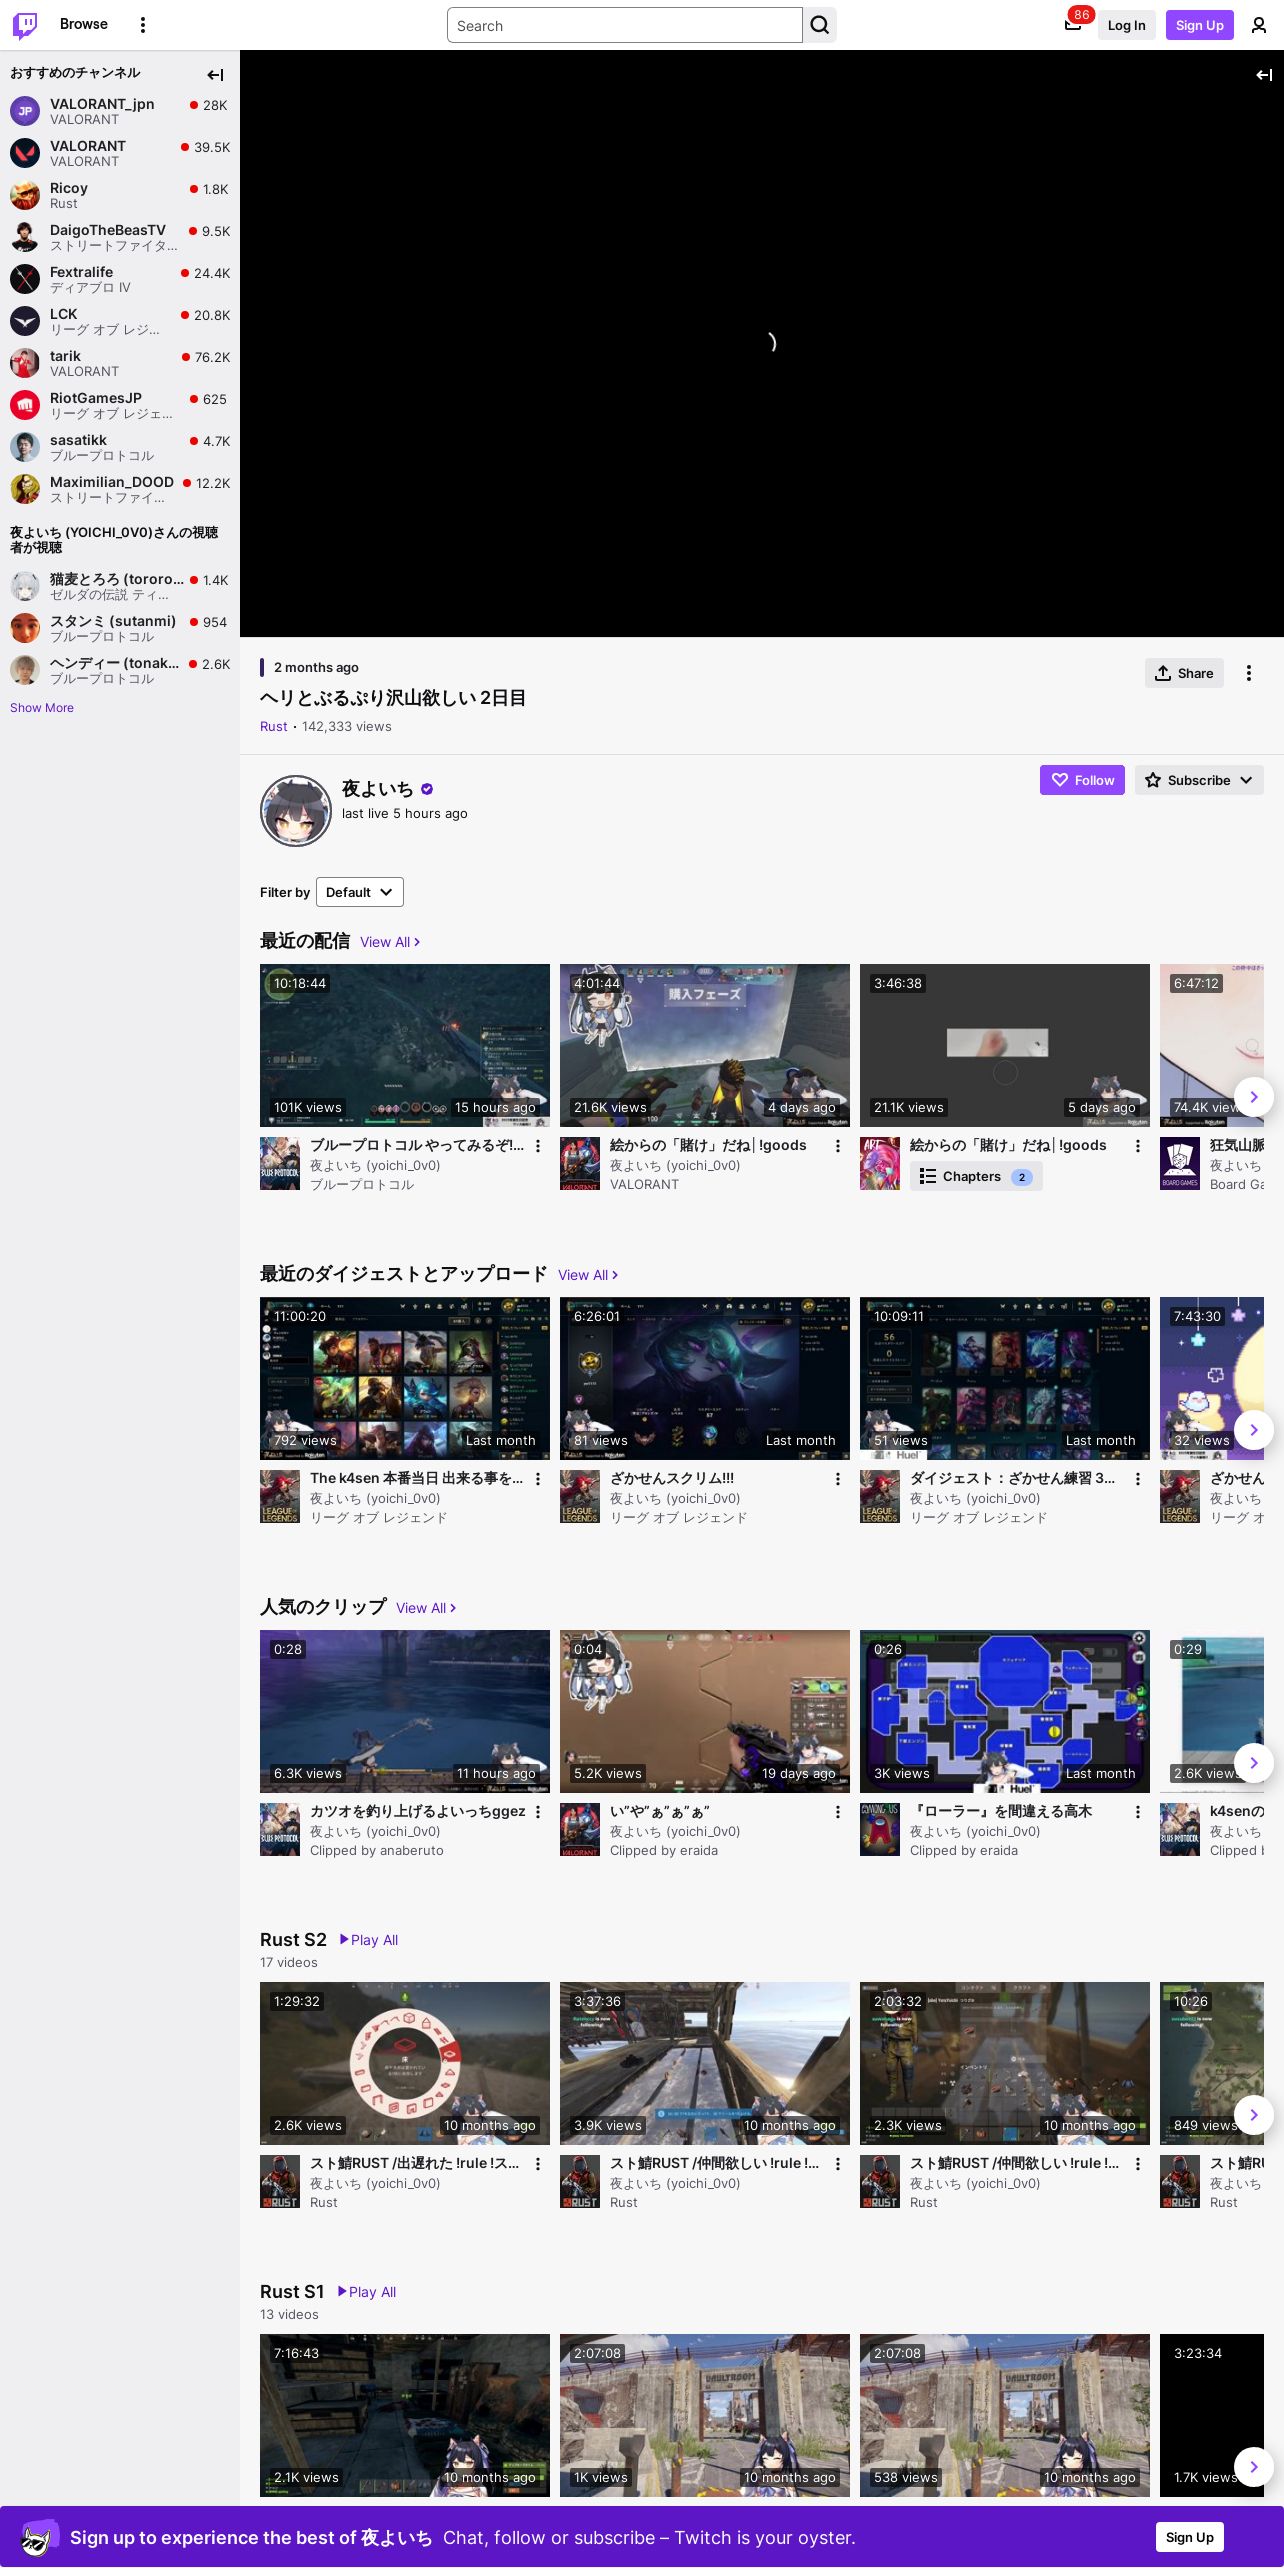Click Log In in the top bar
Image resolution: width=1284 pixels, height=2568 pixels.
coord(1127,25)
